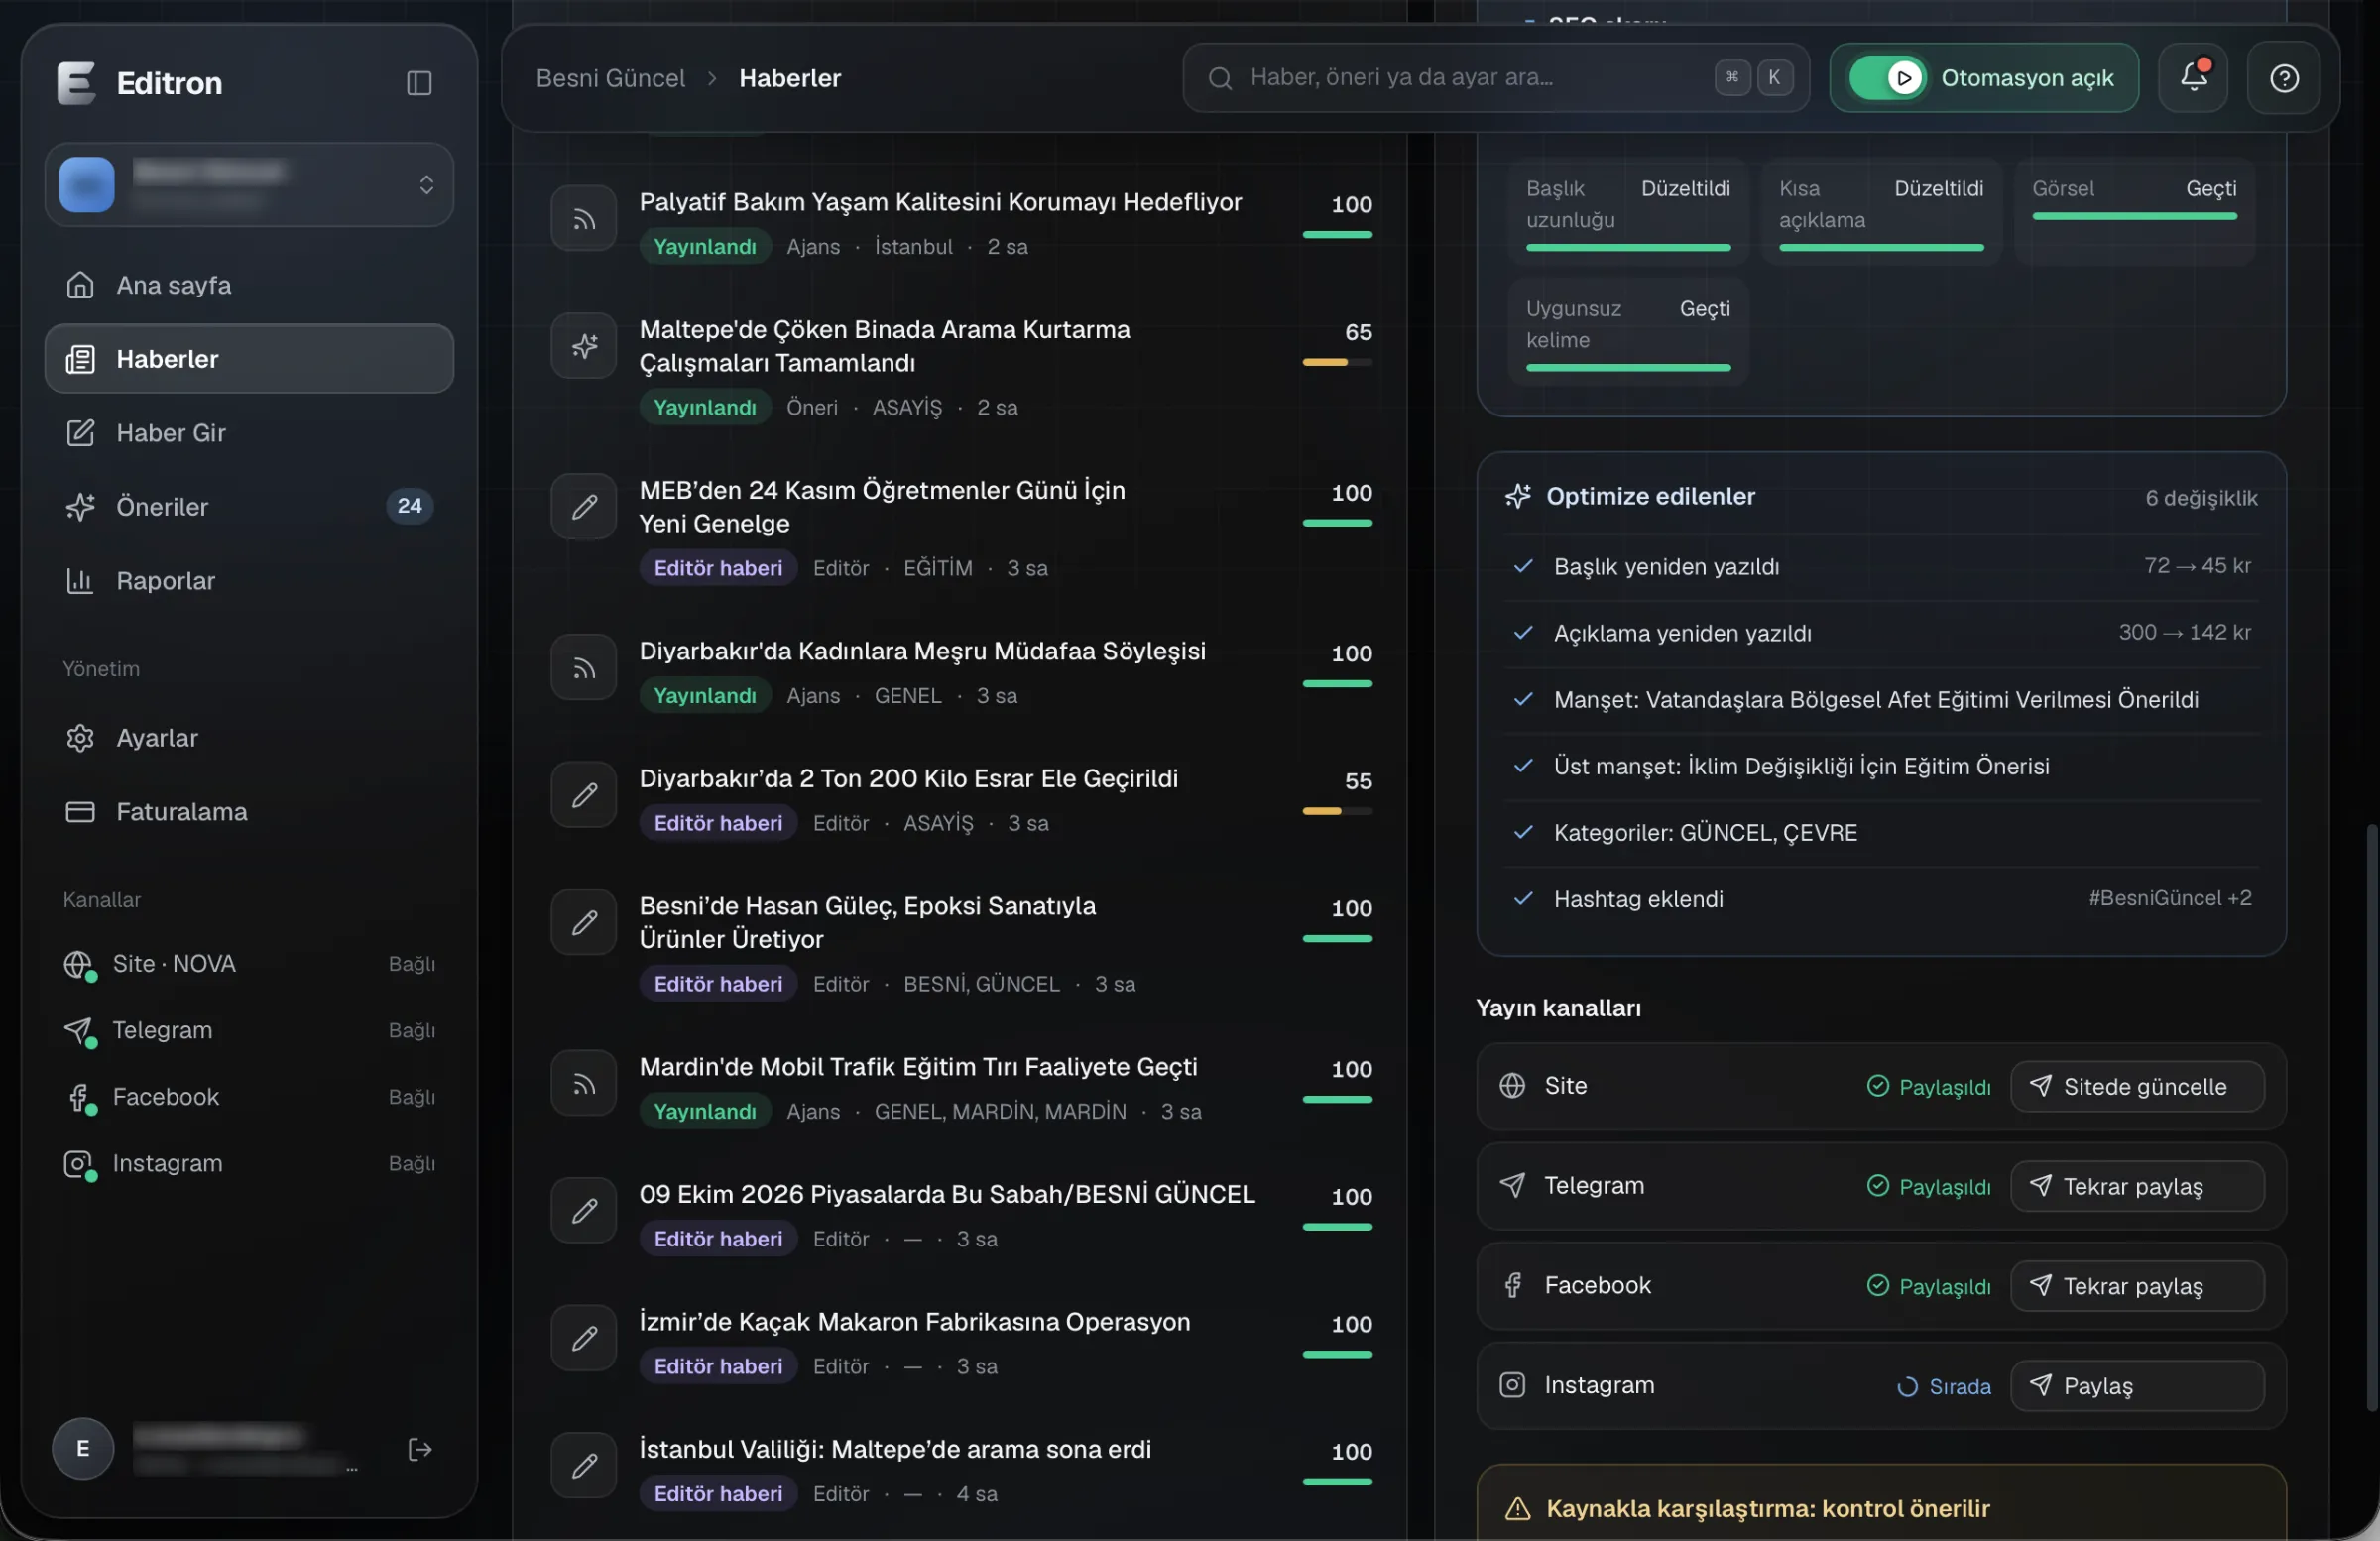2380x1541 pixels.
Task: Click the RSS icon beside Diyarbakır'da Kadınlara news
Action: tap(584, 668)
